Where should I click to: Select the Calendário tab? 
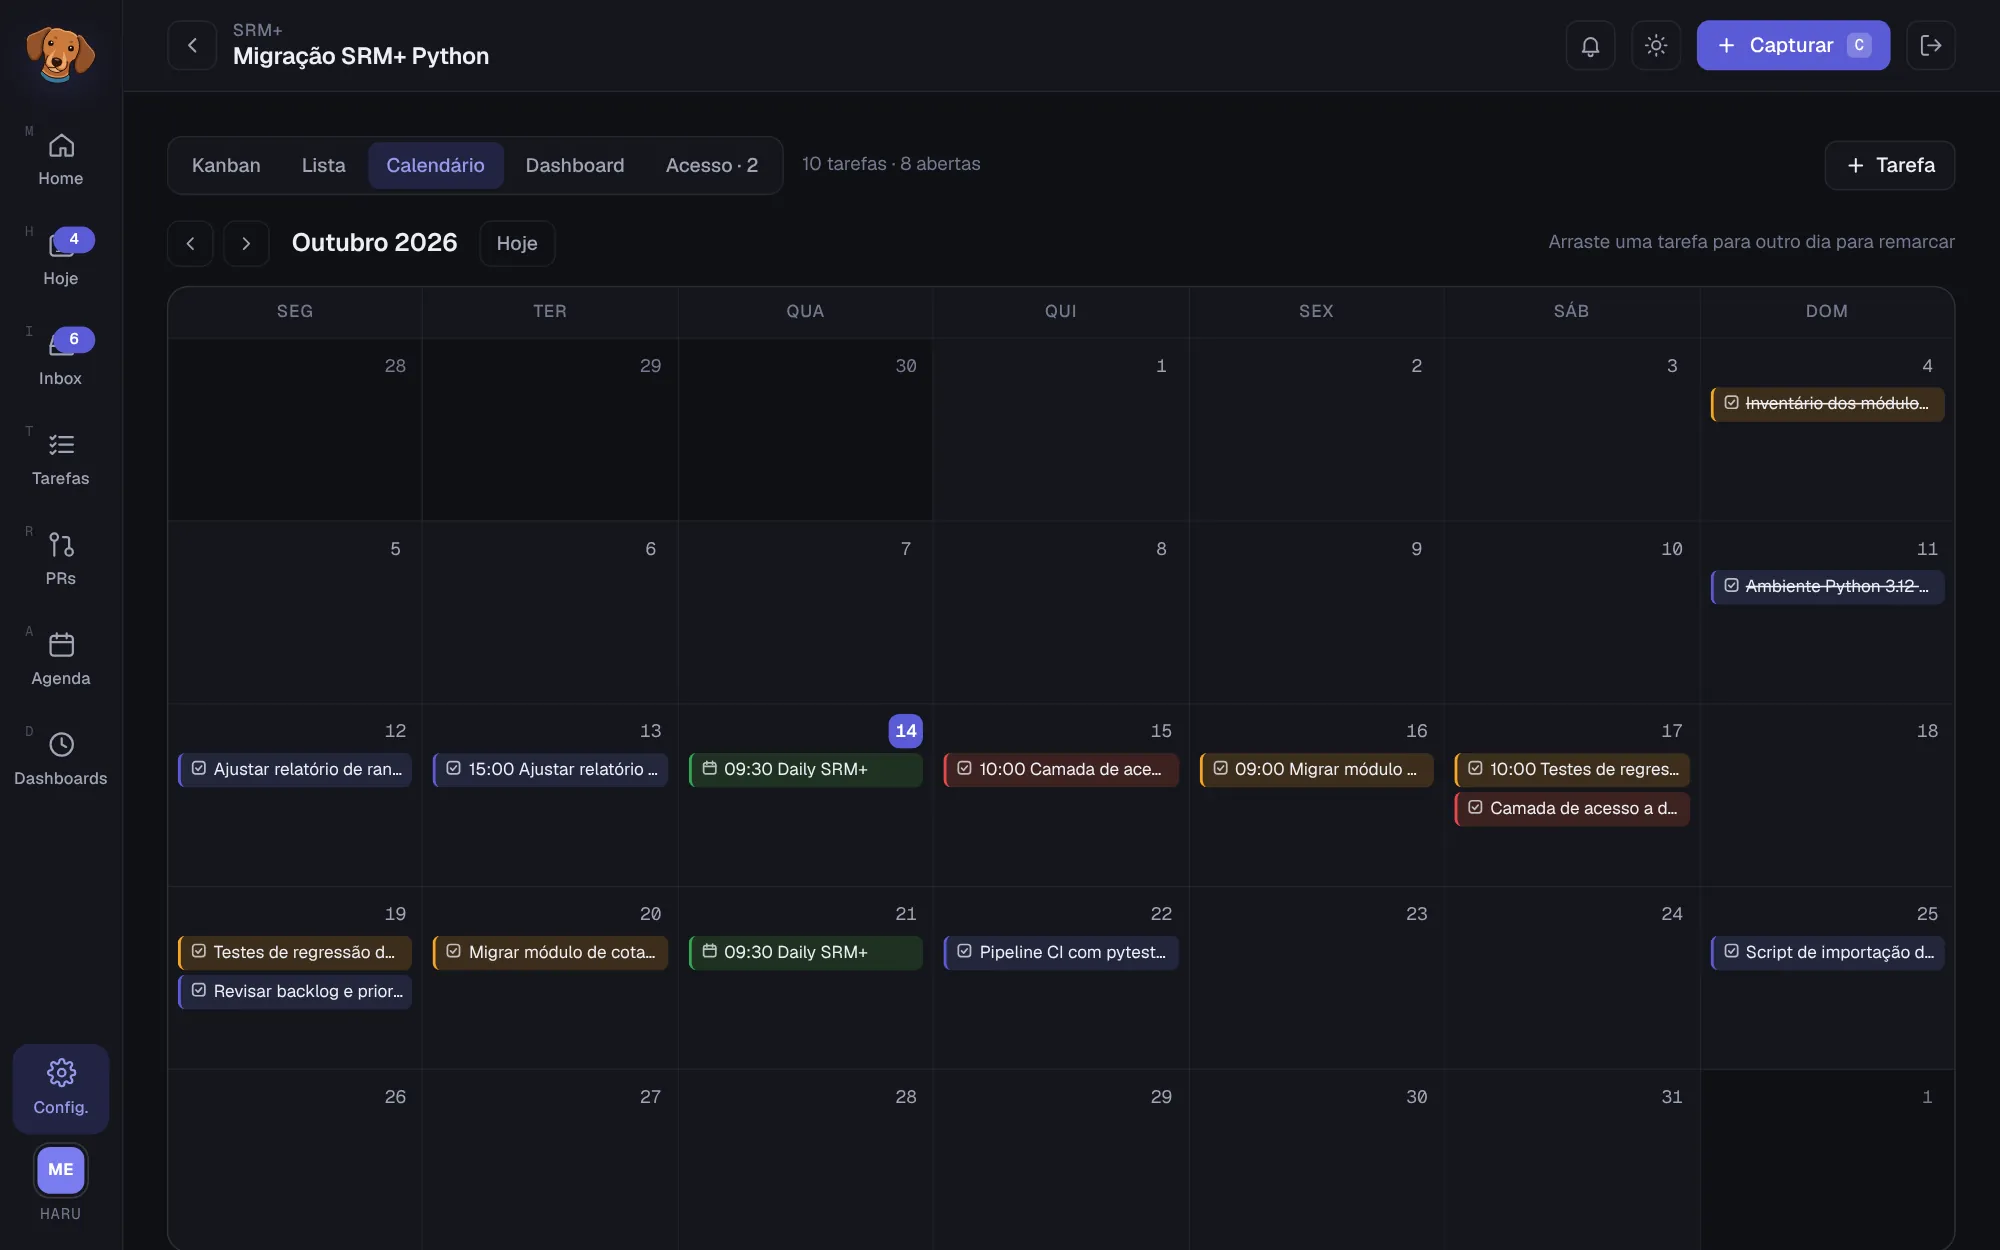[x=435, y=166]
